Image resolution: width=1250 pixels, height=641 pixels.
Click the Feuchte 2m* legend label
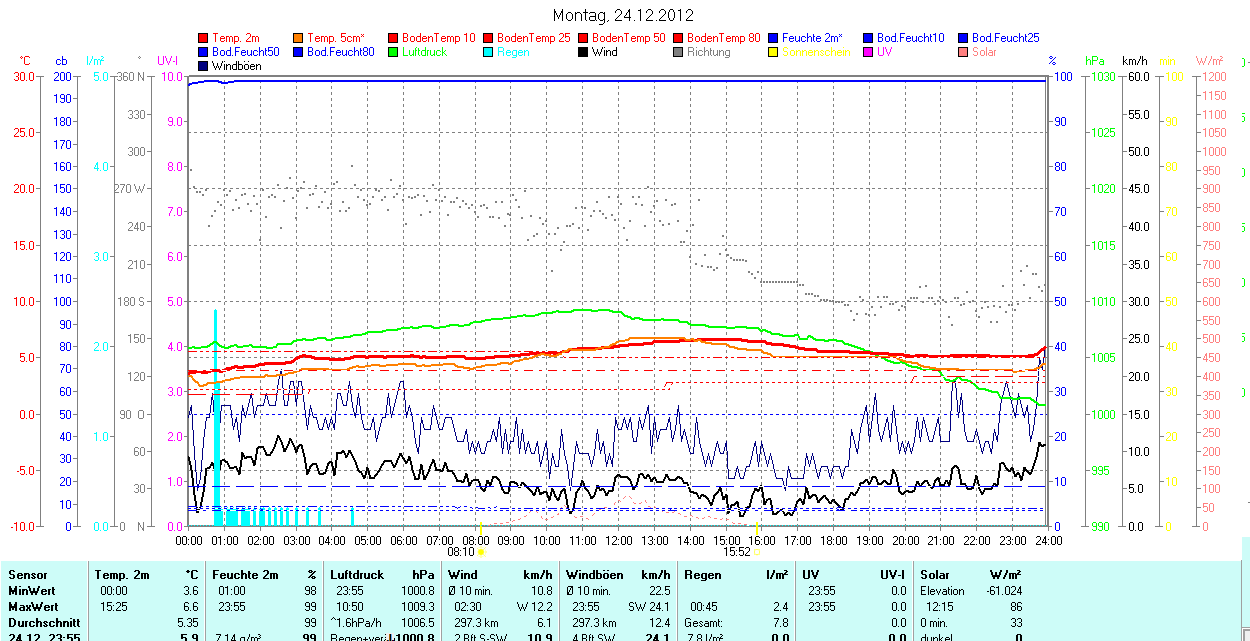coord(812,37)
